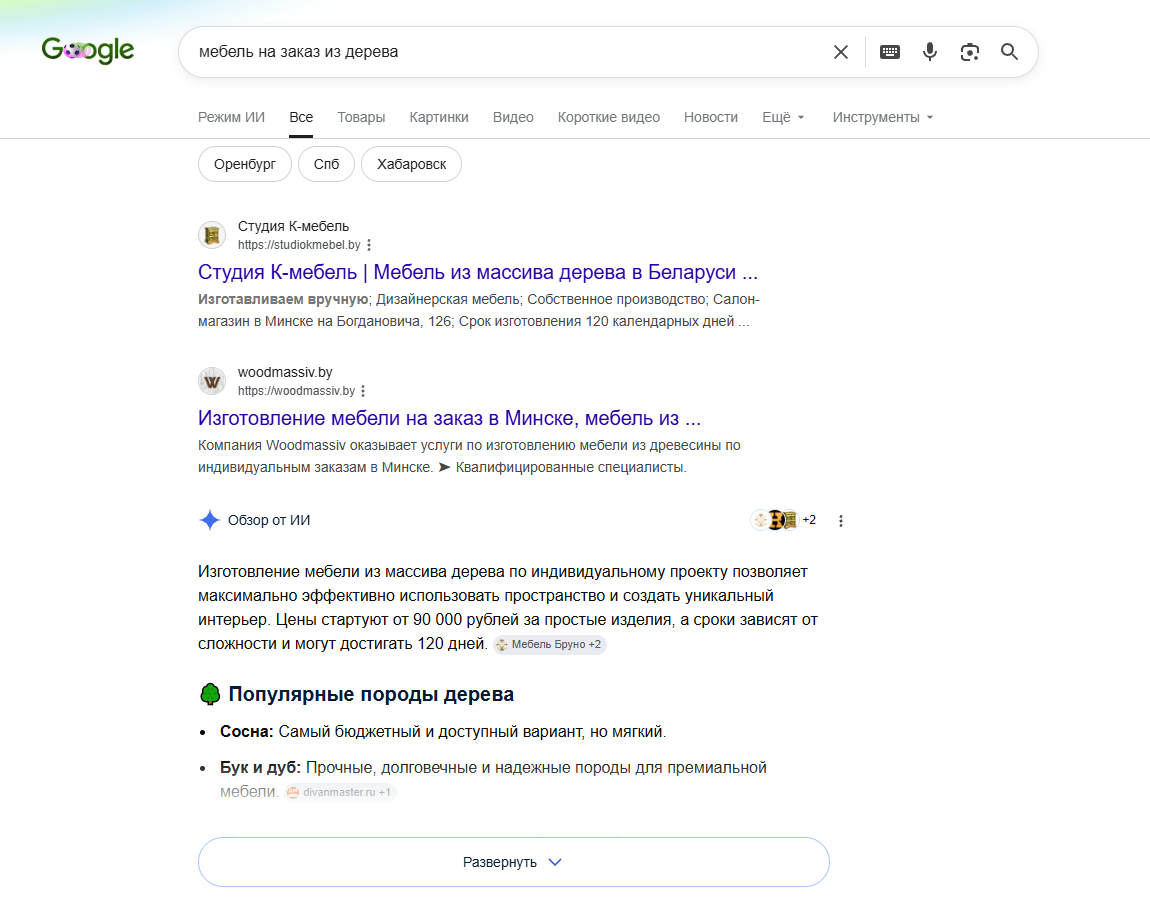Image resolution: width=1150 pixels, height=906 pixels.
Task: Click the Студия К-мебель site name
Action: [293, 227]
